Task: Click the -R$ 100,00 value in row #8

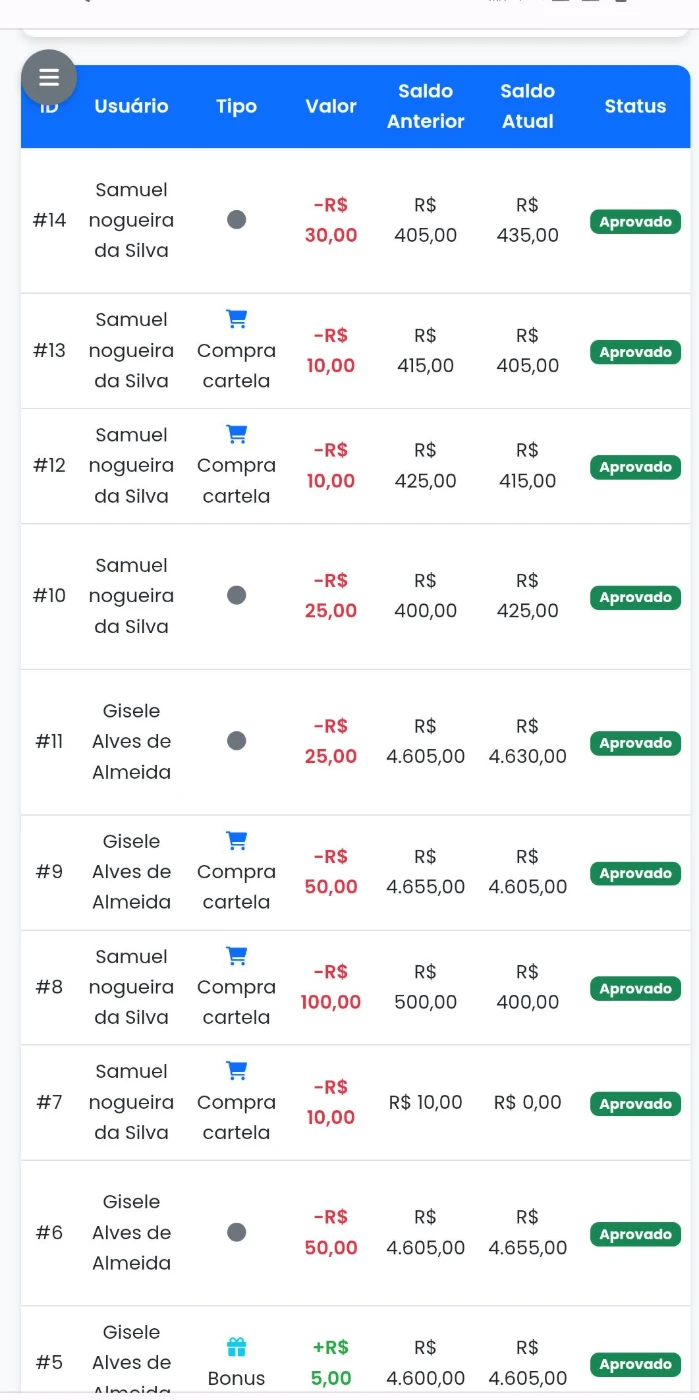Action: 331,987
